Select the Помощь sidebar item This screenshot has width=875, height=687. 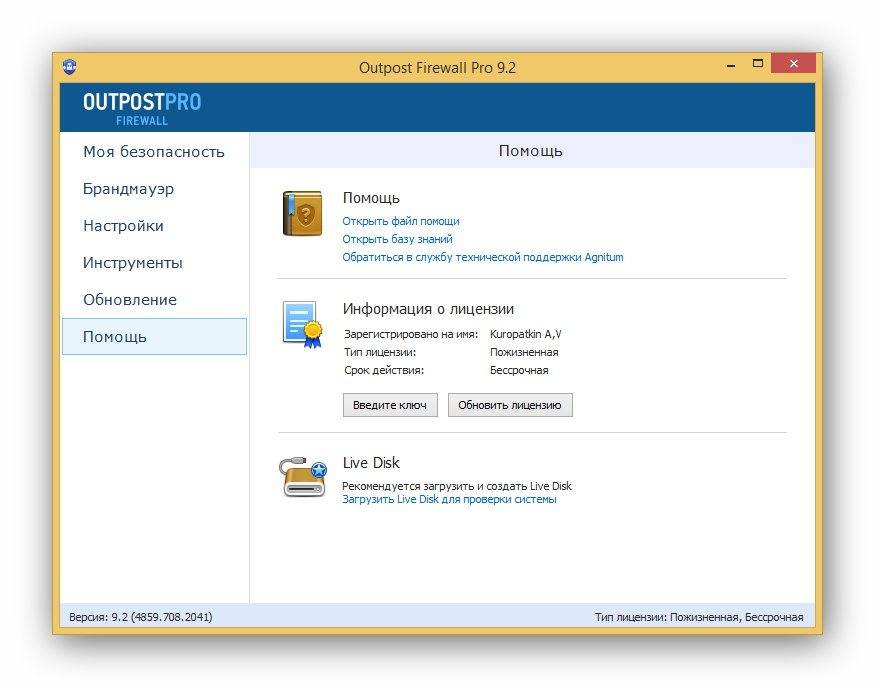154,337
